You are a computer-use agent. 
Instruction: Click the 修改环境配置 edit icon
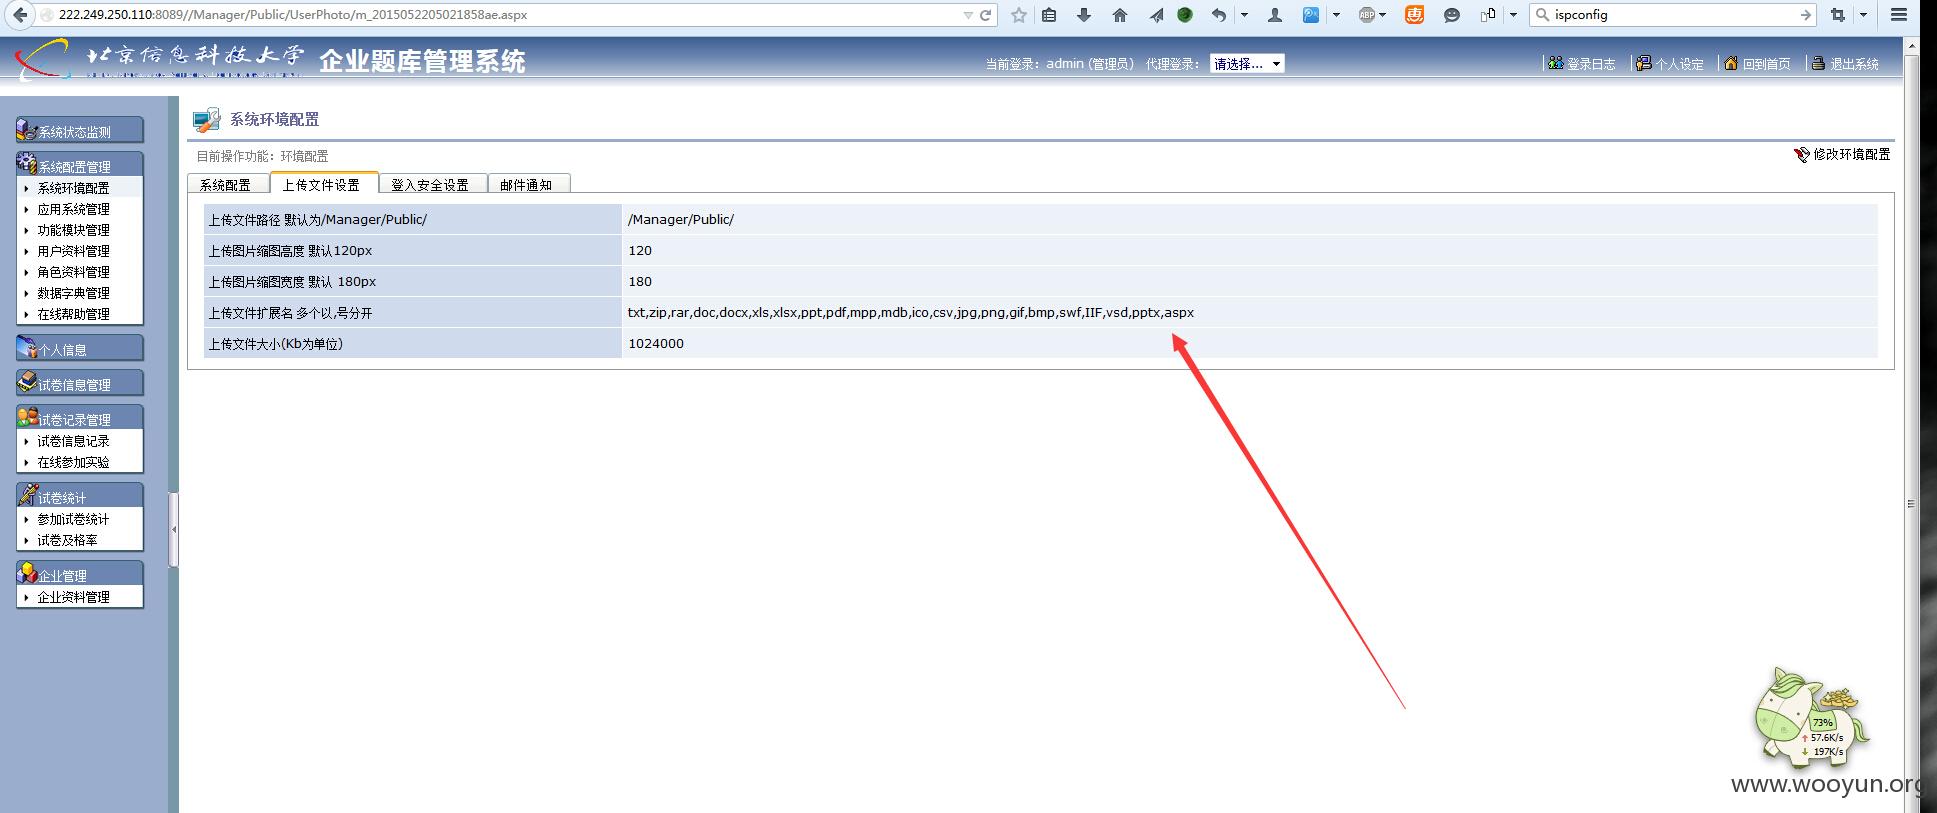1802,155
